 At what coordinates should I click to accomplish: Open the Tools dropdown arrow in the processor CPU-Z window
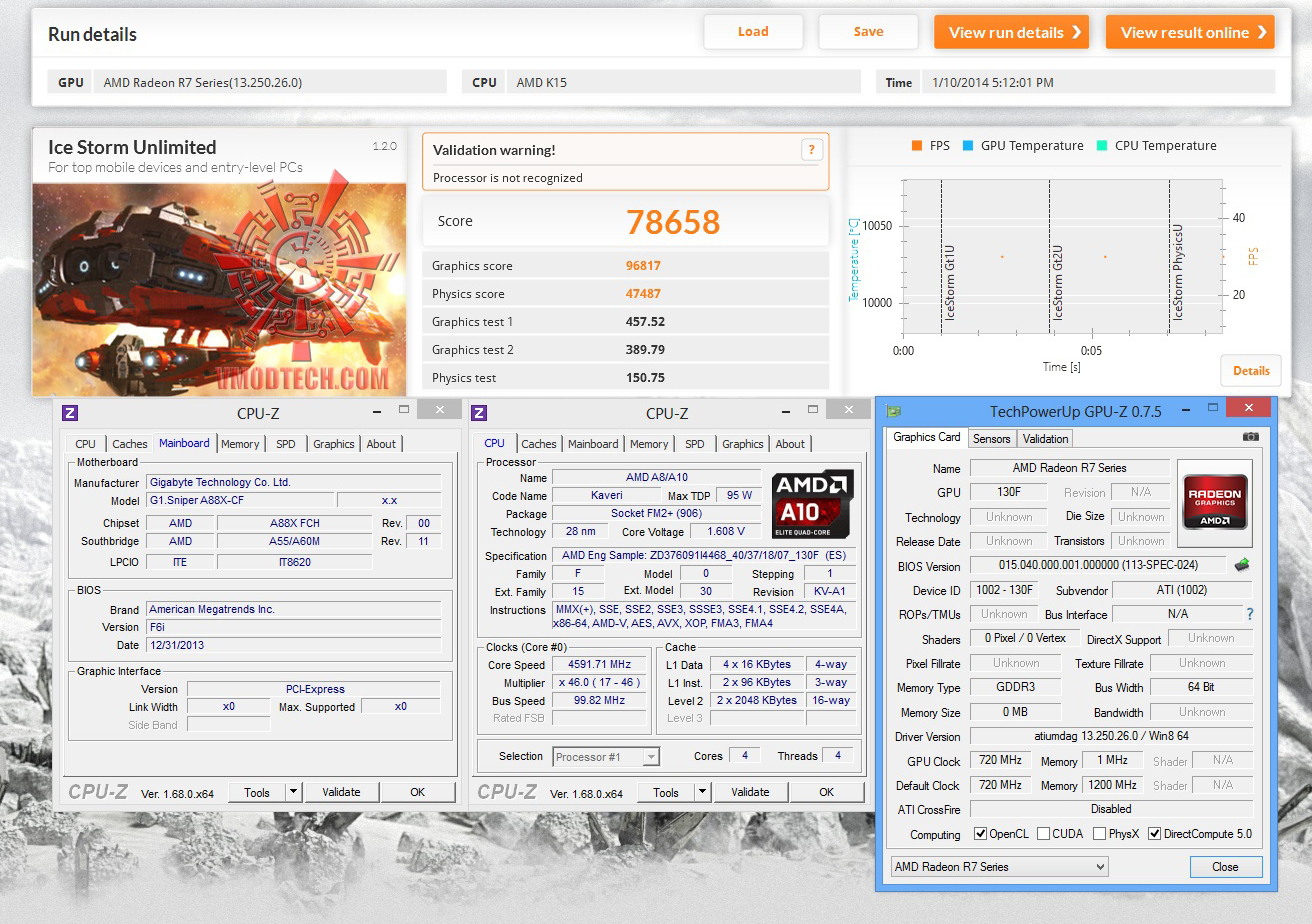(702, 792)
